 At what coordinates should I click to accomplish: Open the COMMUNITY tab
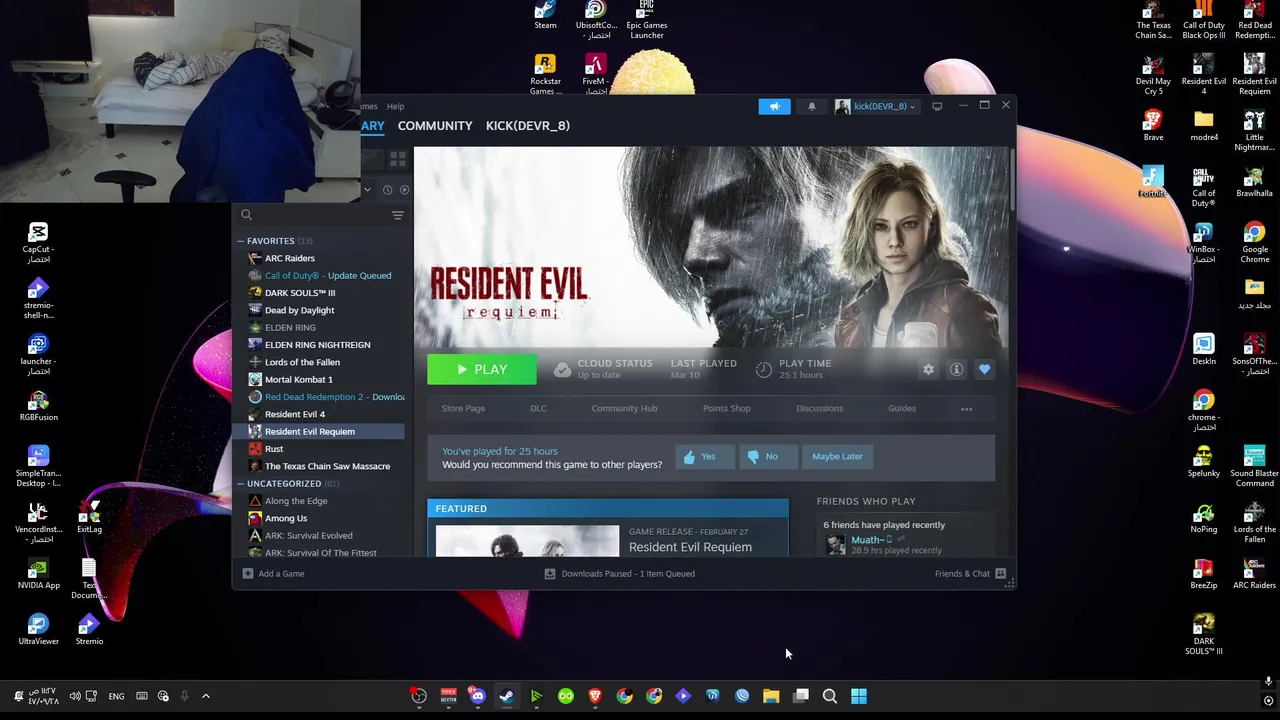tap(435, 126)
